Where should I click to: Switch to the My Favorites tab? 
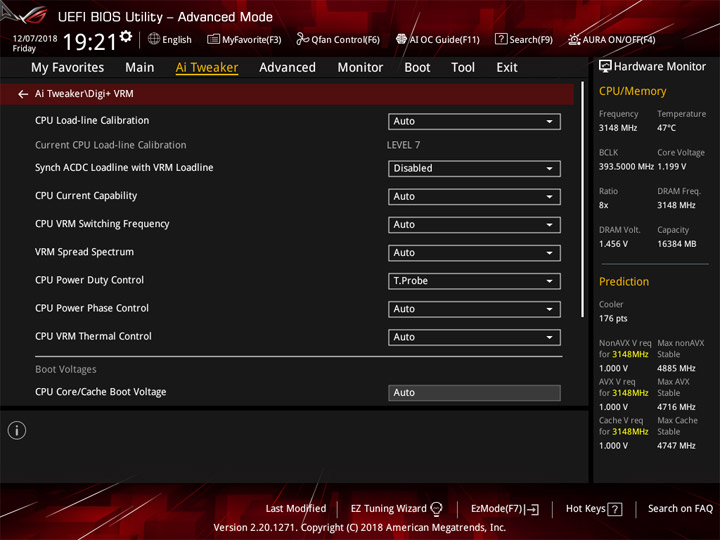click(x=68, y=68)
